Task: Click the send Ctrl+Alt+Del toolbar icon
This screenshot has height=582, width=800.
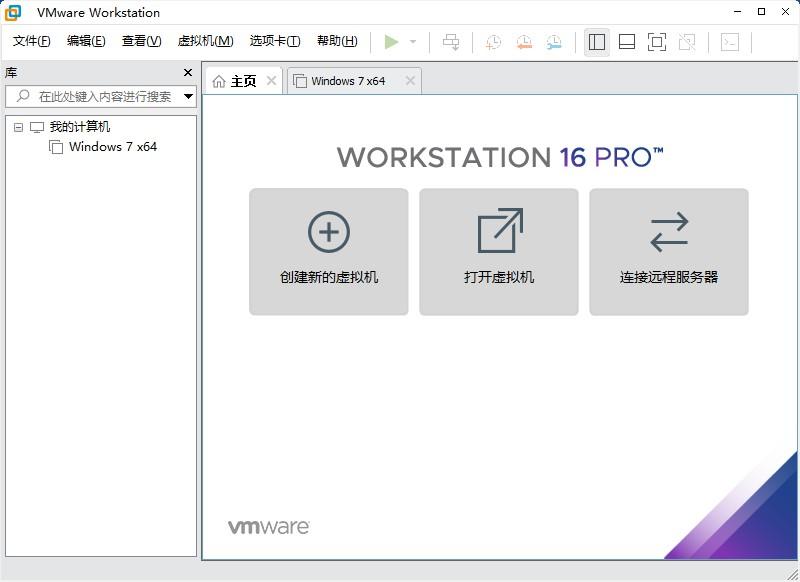Action: coord(452,42)
